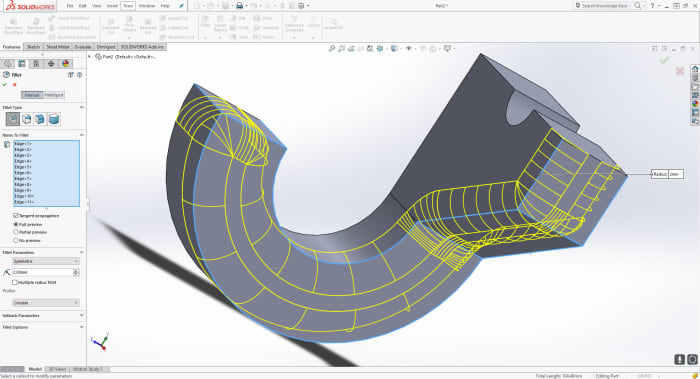Open the Window menu

point(146,6)
